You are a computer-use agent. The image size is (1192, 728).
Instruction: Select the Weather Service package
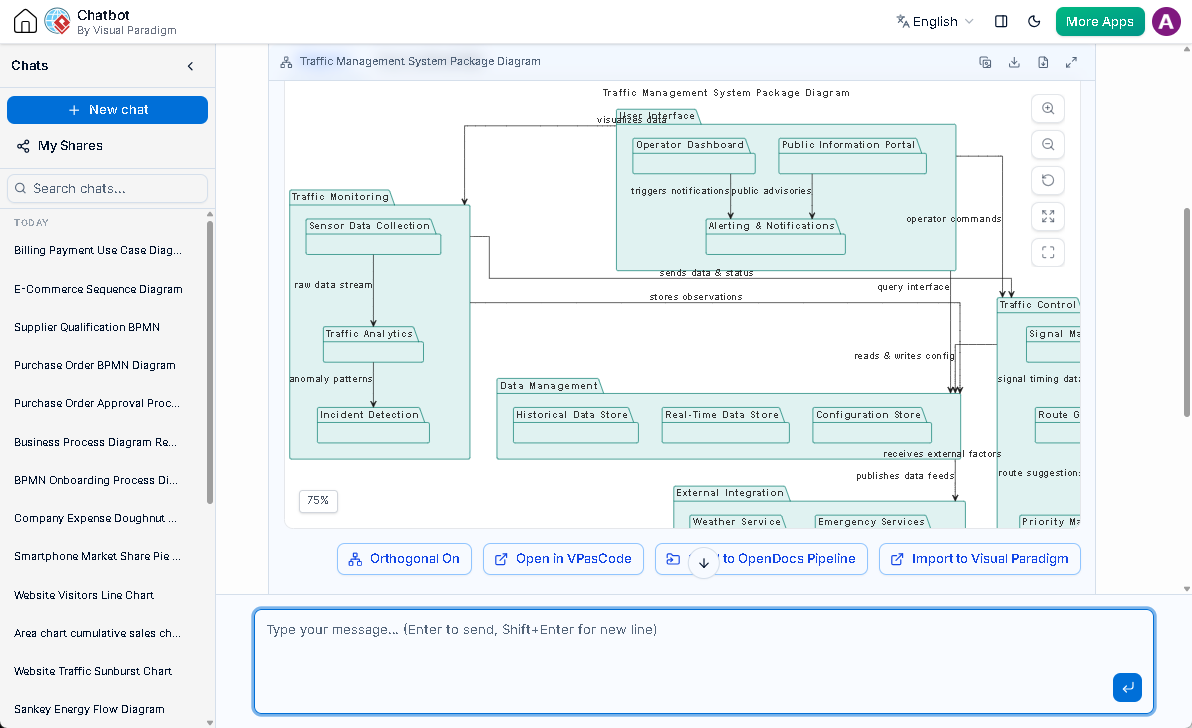(x=737, y=521)
